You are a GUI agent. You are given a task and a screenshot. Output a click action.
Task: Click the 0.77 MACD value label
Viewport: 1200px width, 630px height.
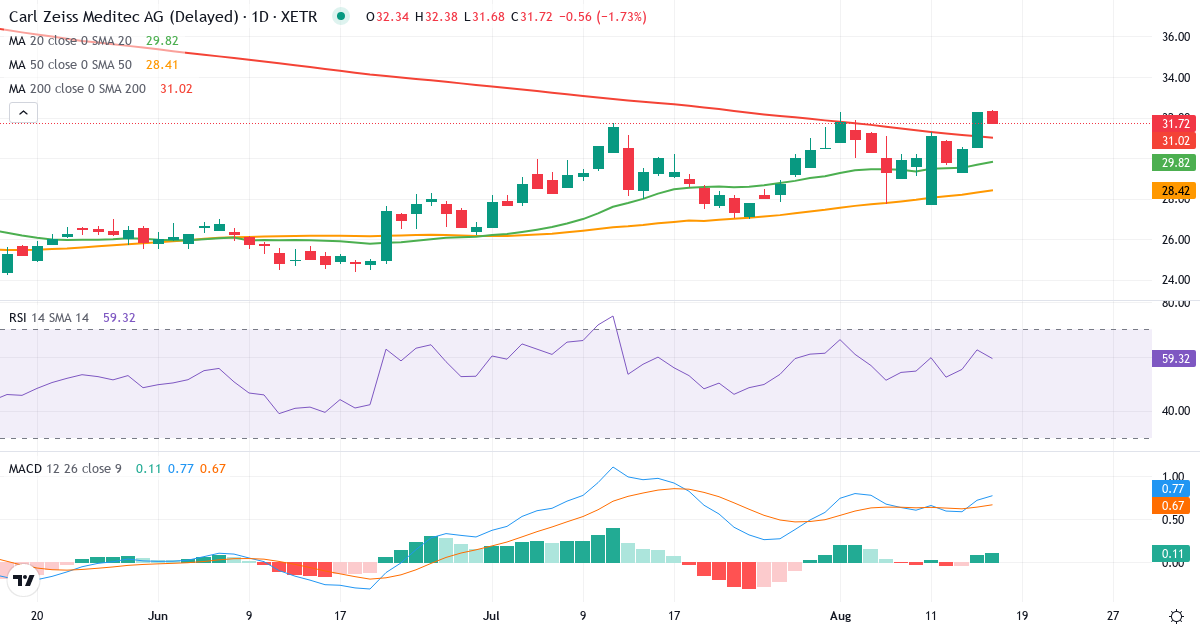(1171, 489)
